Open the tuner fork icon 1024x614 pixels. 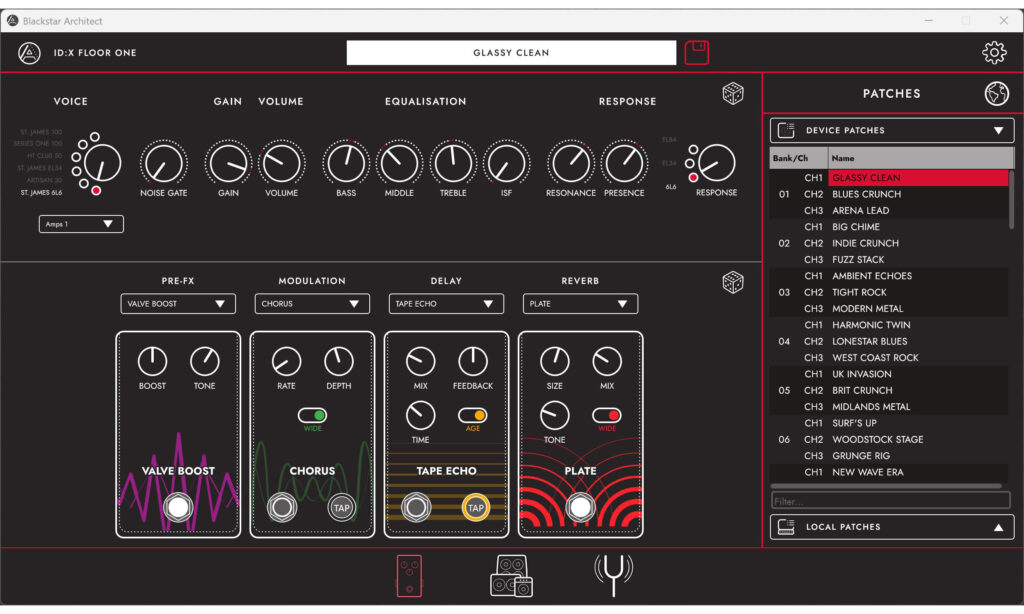[613, 575]
